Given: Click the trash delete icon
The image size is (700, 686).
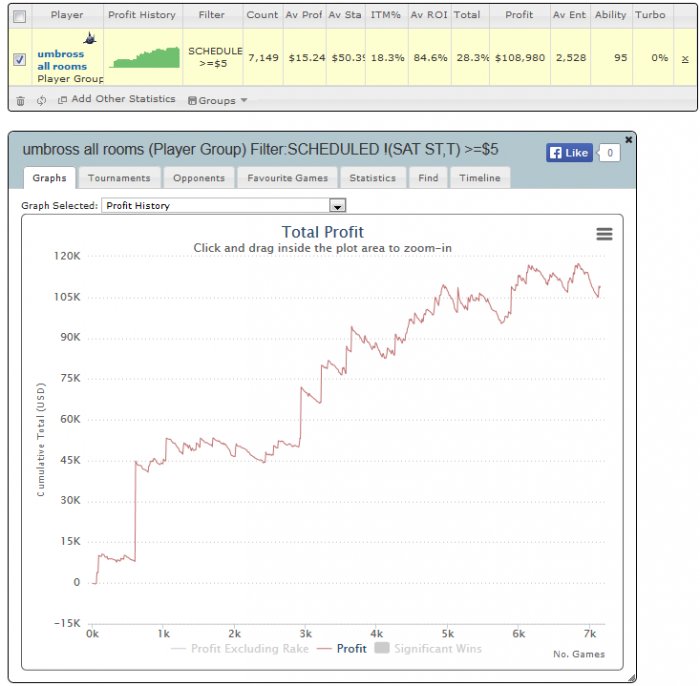Looking at the screenshot, I should 21,101.
